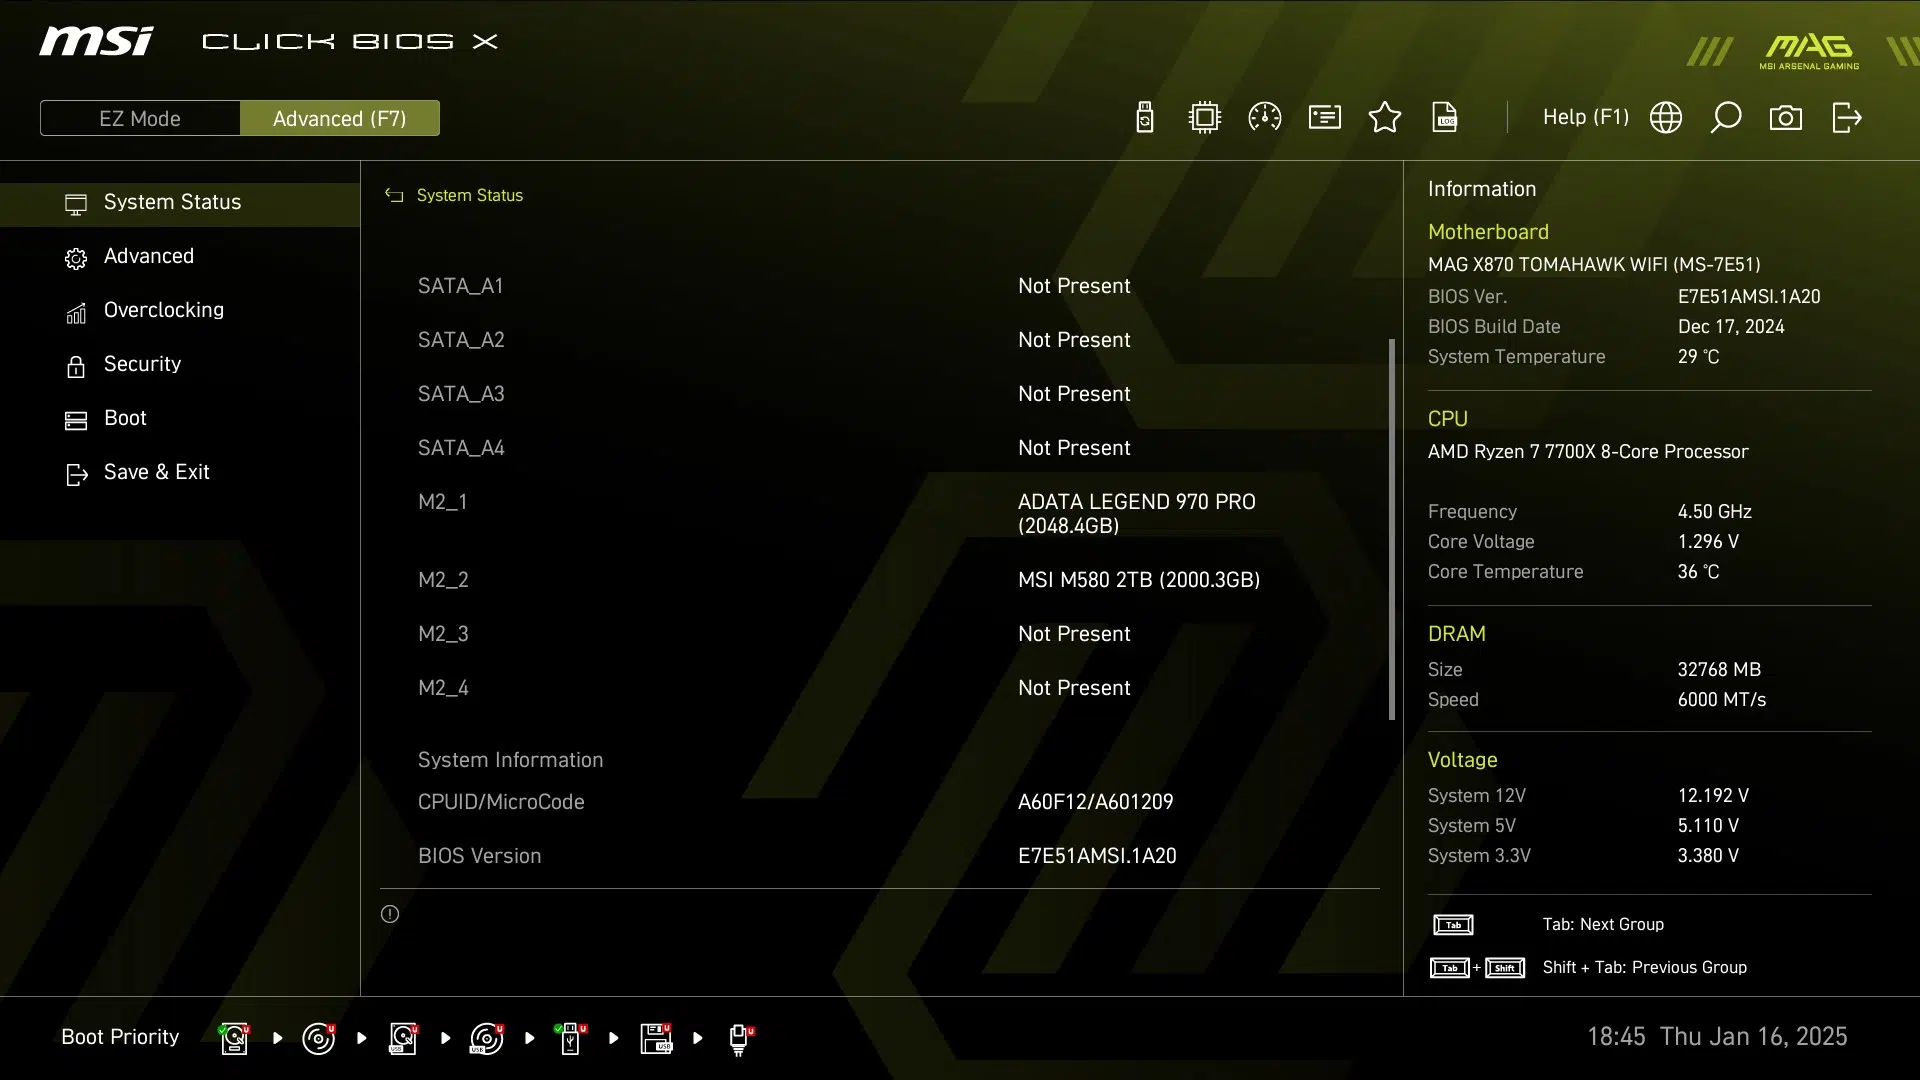Select the M2_4 row

pos(880,688)
